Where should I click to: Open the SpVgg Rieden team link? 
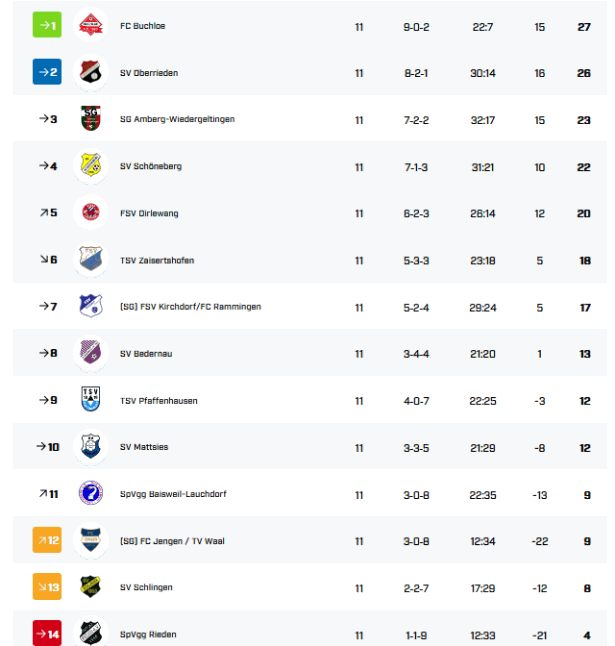[x=147, y=634]
